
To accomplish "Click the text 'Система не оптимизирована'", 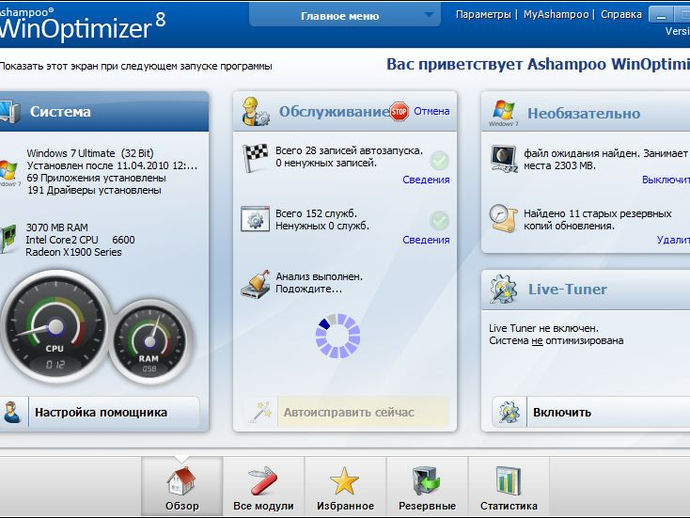I will coord(556,341).
